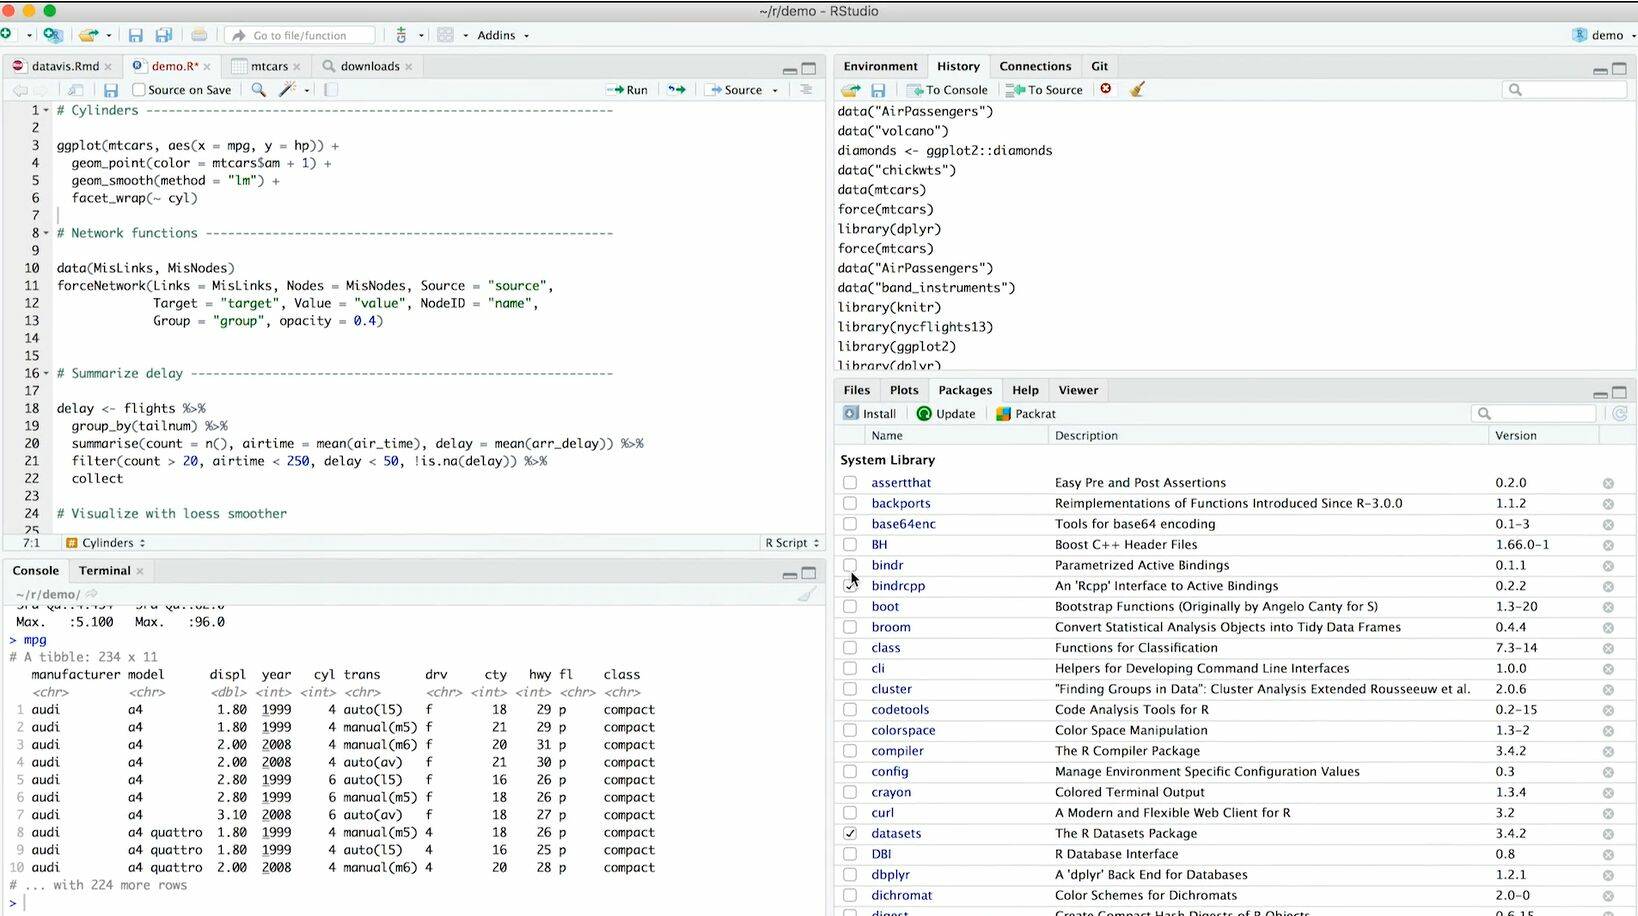Collapse the Summarize delay section fold arrow
The image size is (1638, 916).
[46, 373]
